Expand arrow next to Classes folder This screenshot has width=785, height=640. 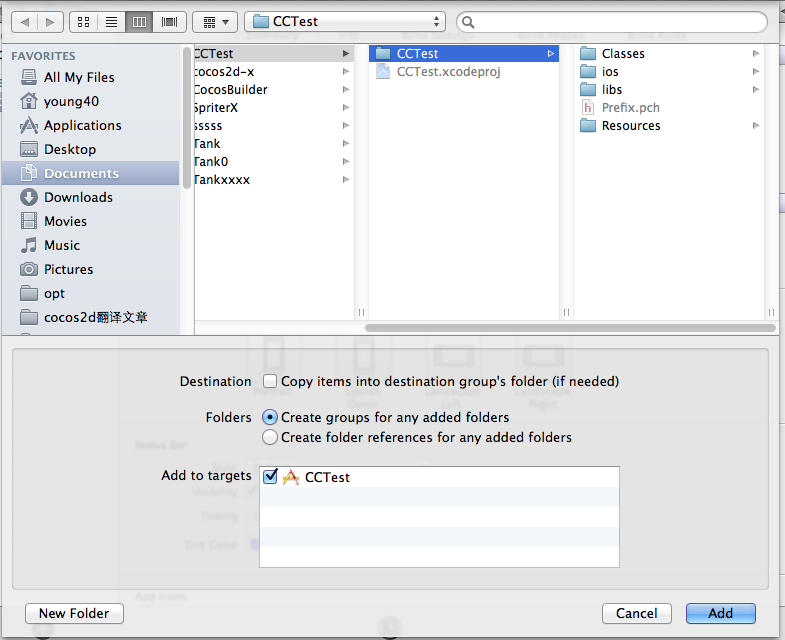(755, 54)
